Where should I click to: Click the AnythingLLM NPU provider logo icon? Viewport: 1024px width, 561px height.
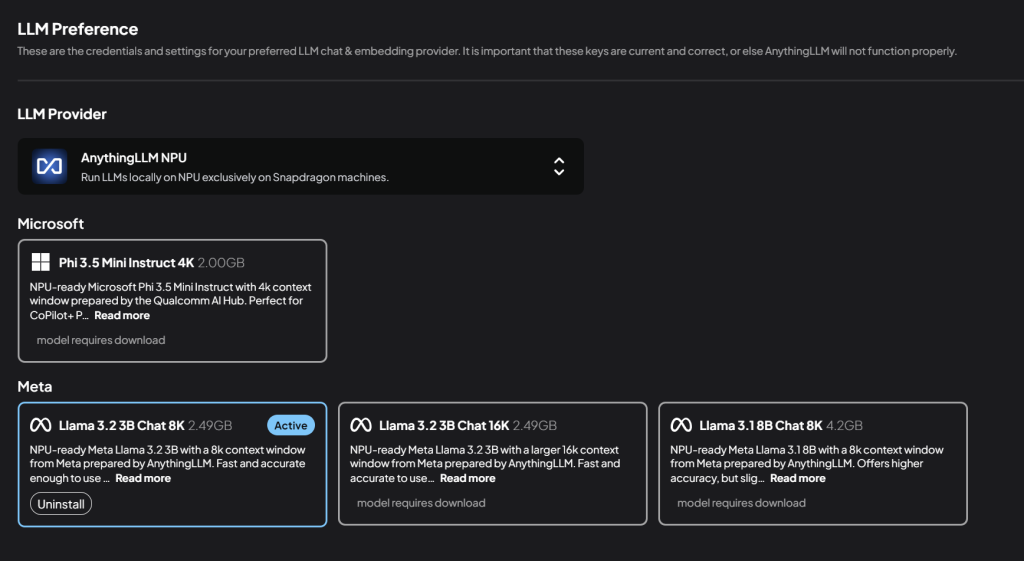(x=49, y=166)
